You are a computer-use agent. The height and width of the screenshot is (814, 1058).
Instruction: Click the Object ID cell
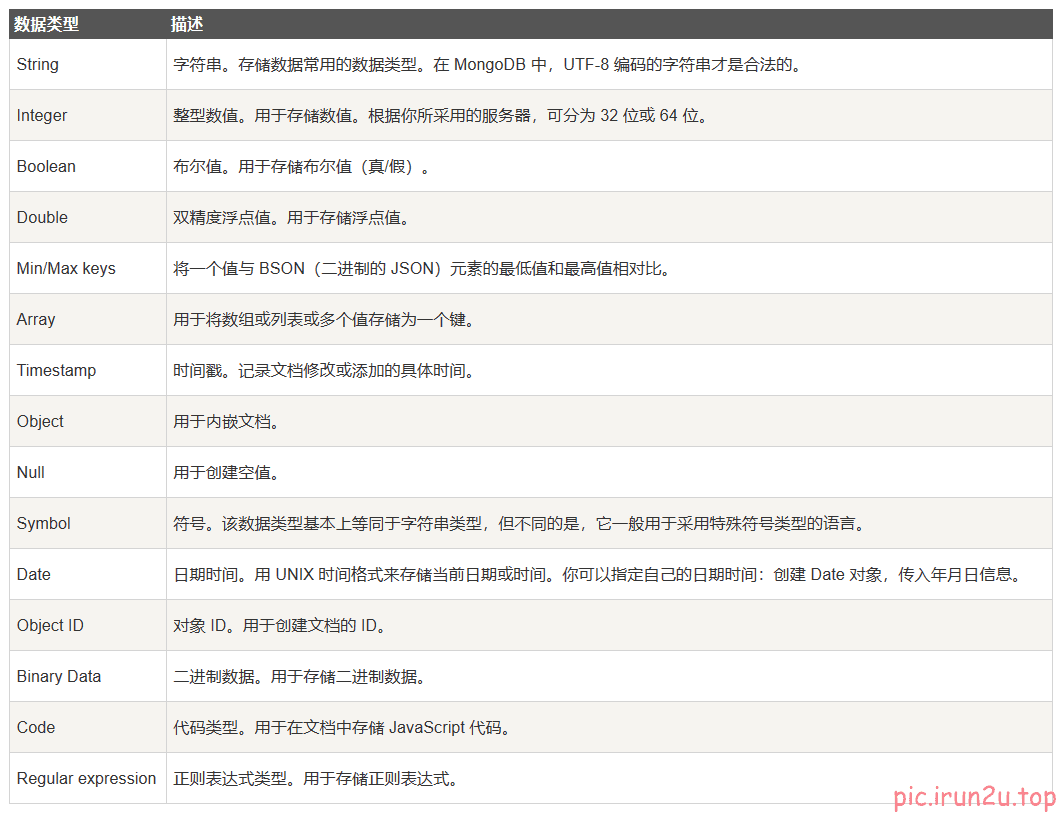coord(50,626)
